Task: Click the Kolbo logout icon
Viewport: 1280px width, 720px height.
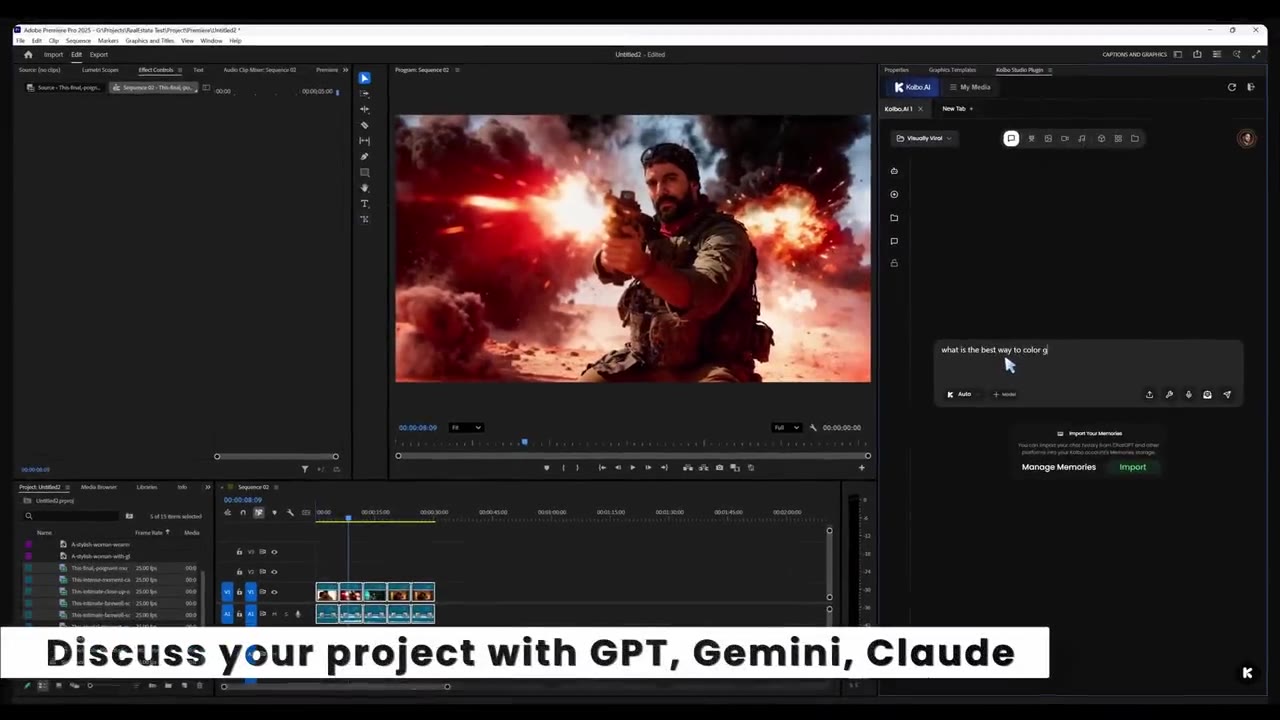Action: (x=1250, y=87)
